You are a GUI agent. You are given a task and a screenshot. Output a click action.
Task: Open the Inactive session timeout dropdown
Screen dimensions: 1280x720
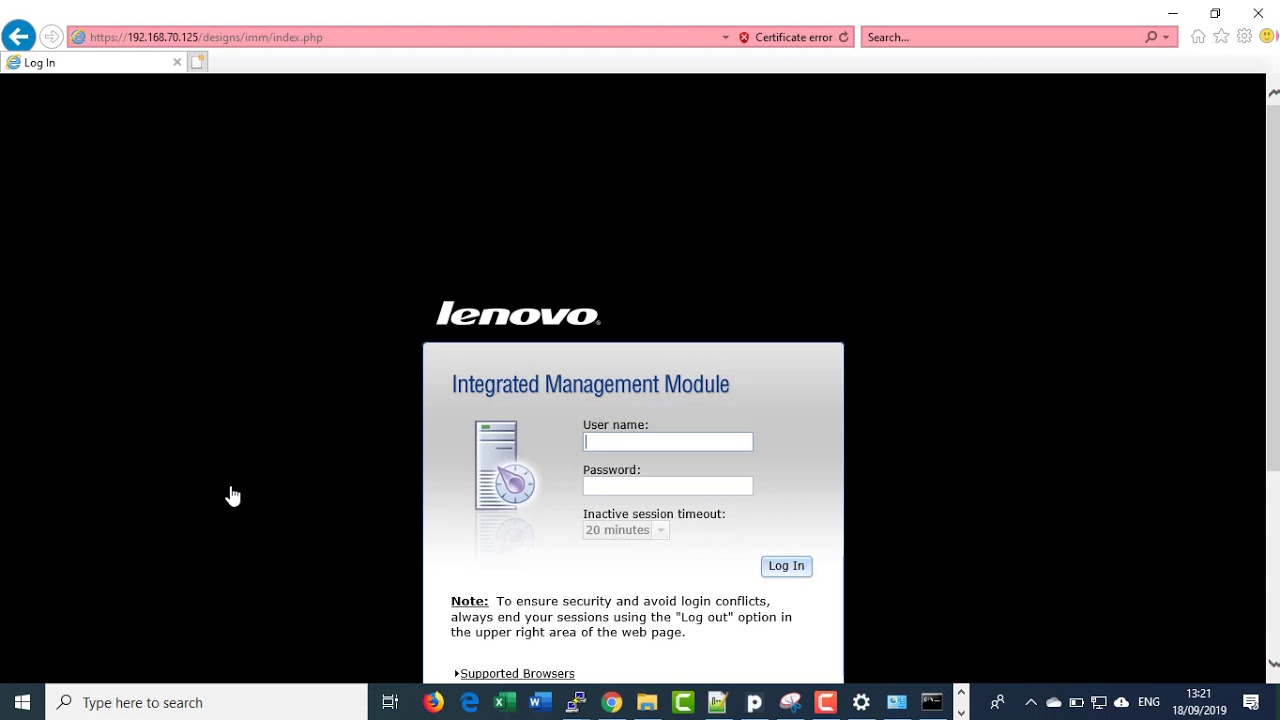click(626, 530)
